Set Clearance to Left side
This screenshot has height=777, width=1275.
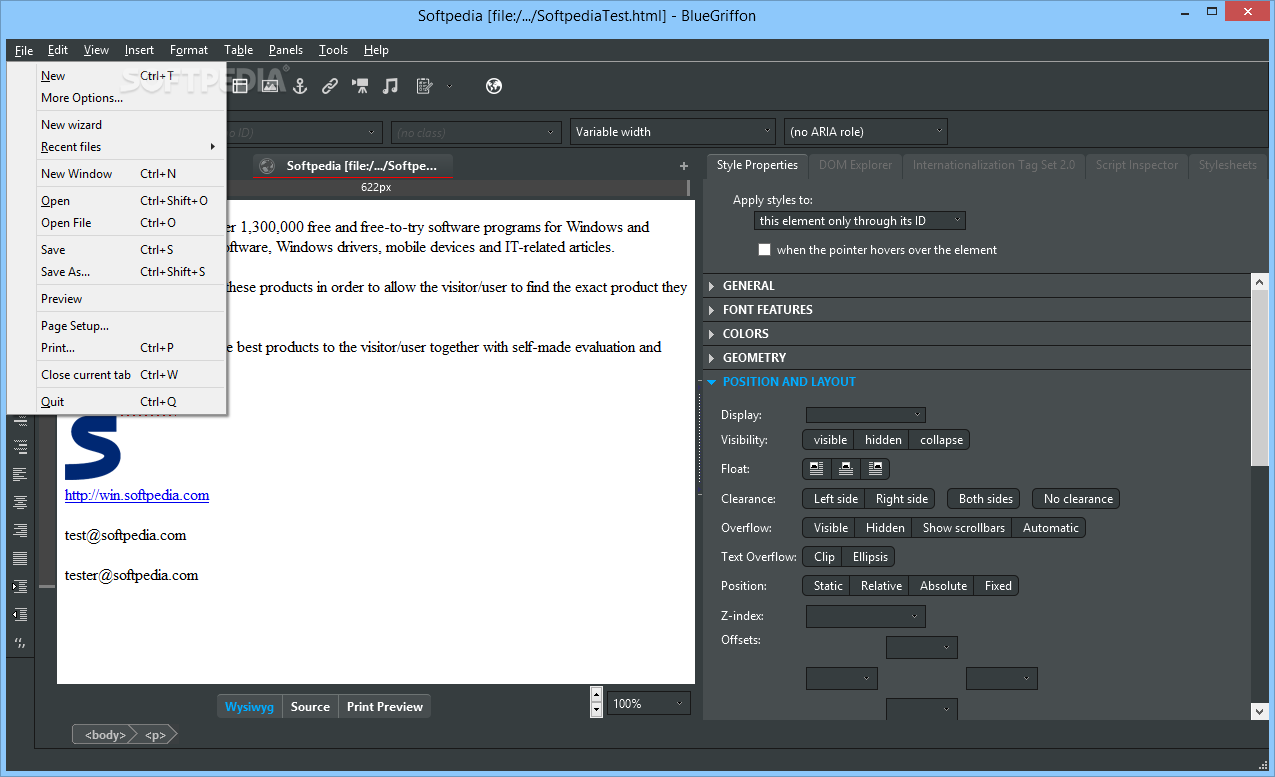tap(836, 499)
